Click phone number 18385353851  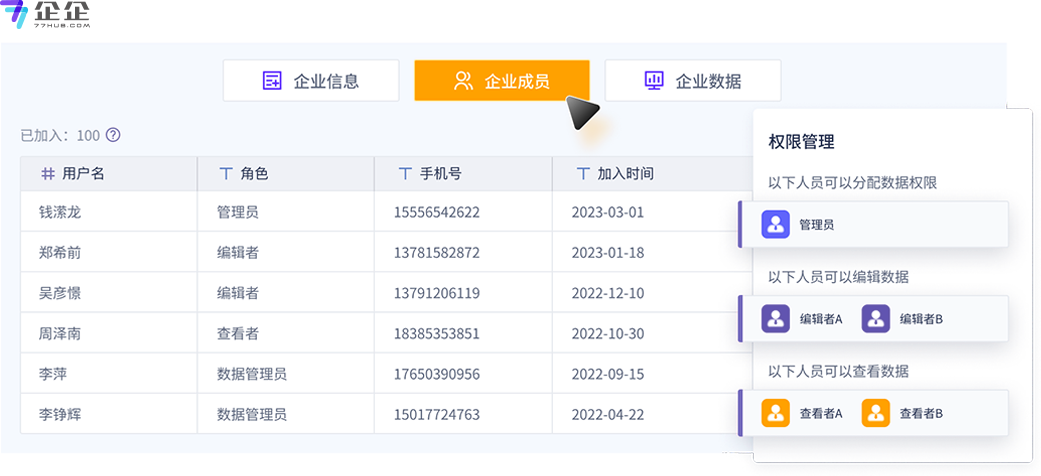point(437,334)
